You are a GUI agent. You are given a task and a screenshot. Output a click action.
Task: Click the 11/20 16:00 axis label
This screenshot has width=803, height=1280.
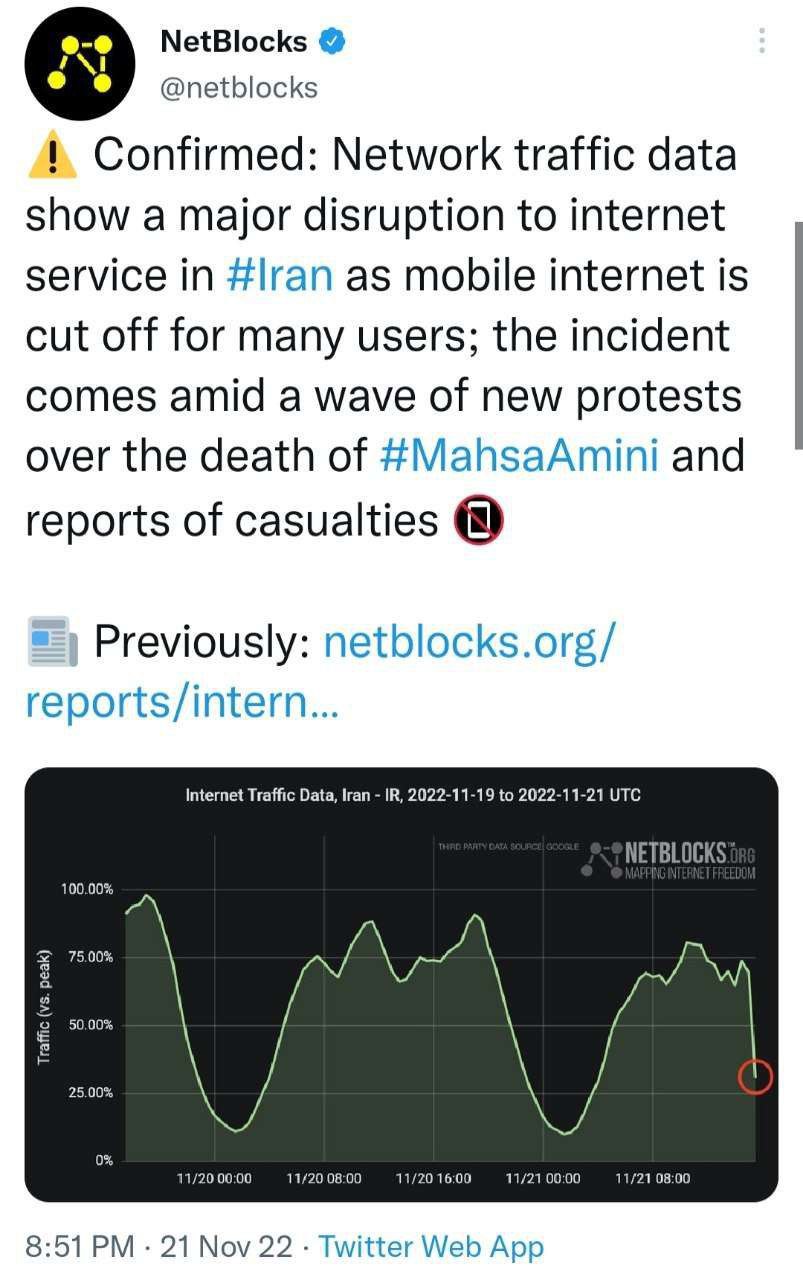pyautogui.click(x=433, y=1179)
